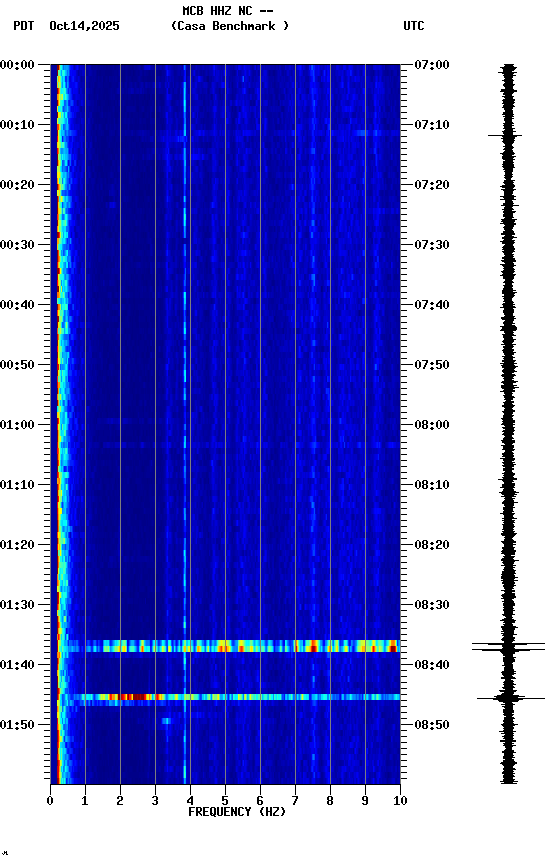Click the 08:10 UTC time label
552x864 pixels.
tap(431, 485)
